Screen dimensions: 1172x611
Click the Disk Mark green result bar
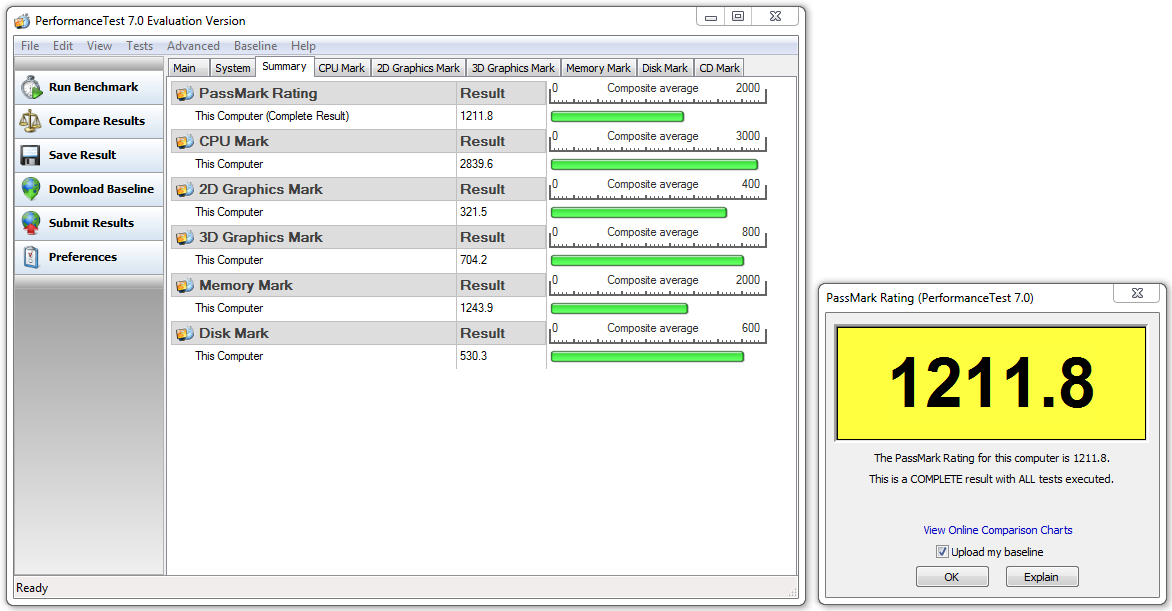[x=647, y=357]
